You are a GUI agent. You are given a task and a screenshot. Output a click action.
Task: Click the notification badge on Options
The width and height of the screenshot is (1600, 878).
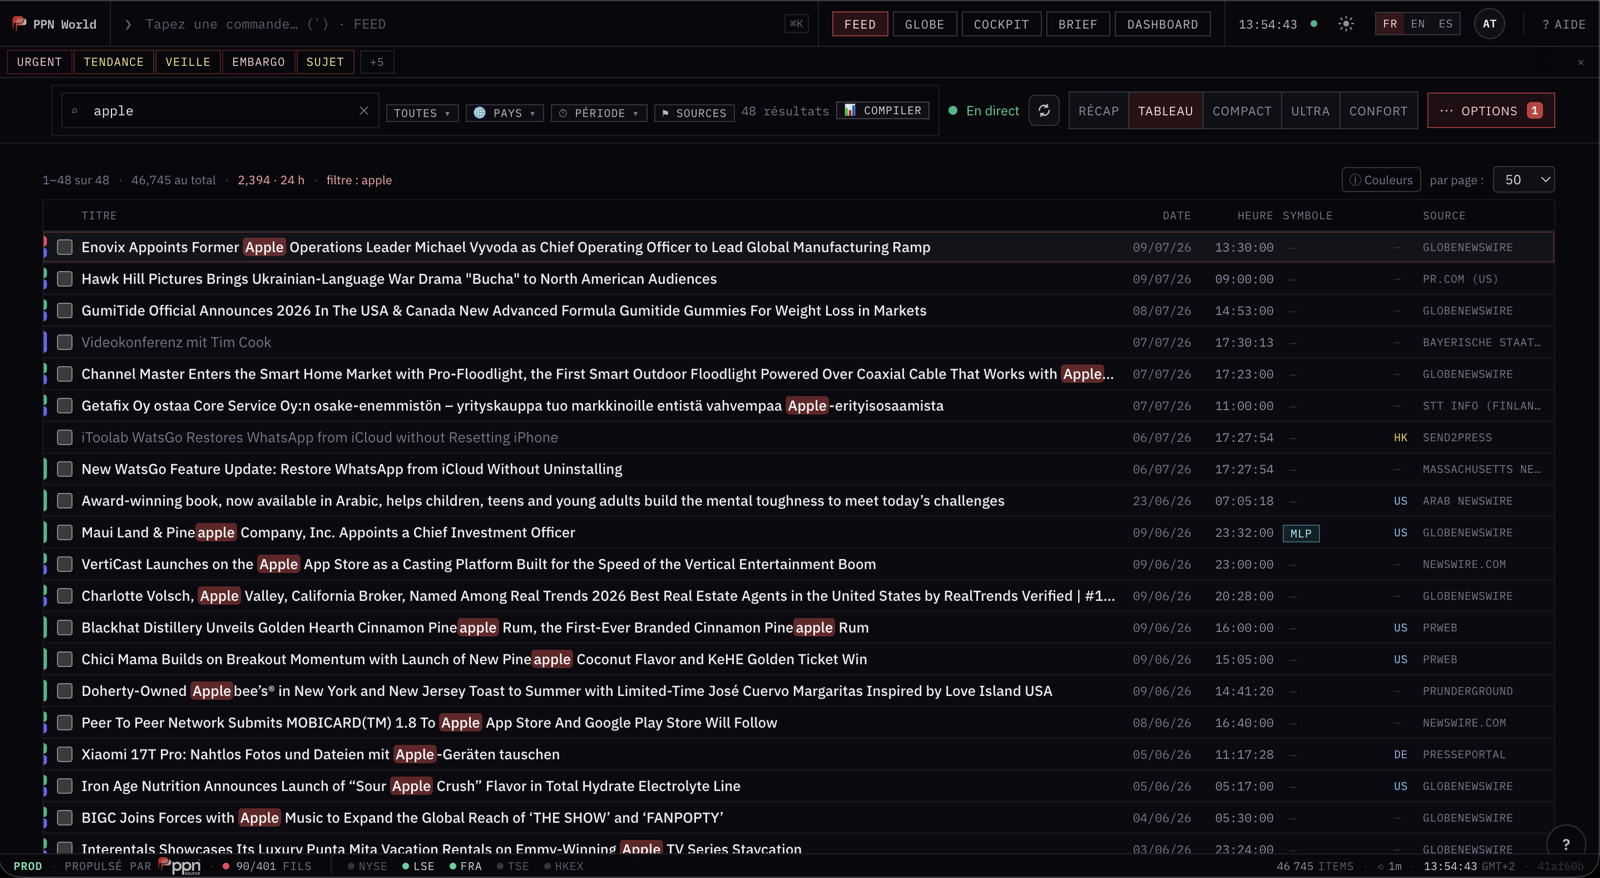[x=1534, y=111]
